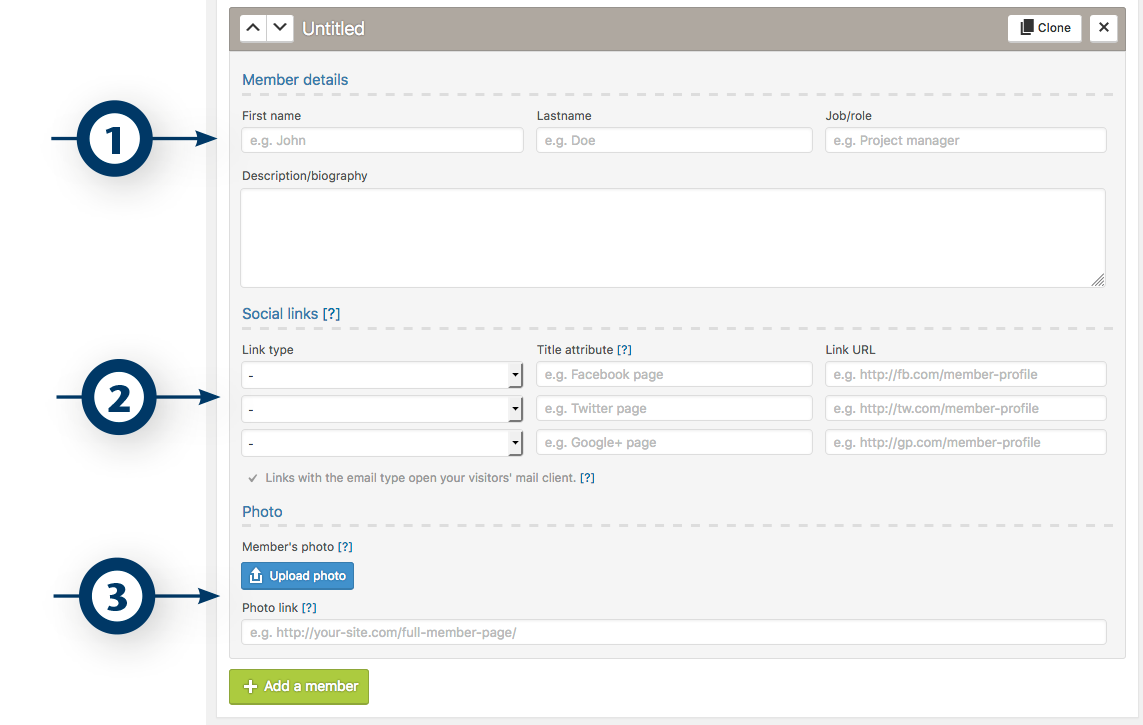The image size is (1143, 725).
Task: Open the second Link type dropdown
Action: coord(382,409)
